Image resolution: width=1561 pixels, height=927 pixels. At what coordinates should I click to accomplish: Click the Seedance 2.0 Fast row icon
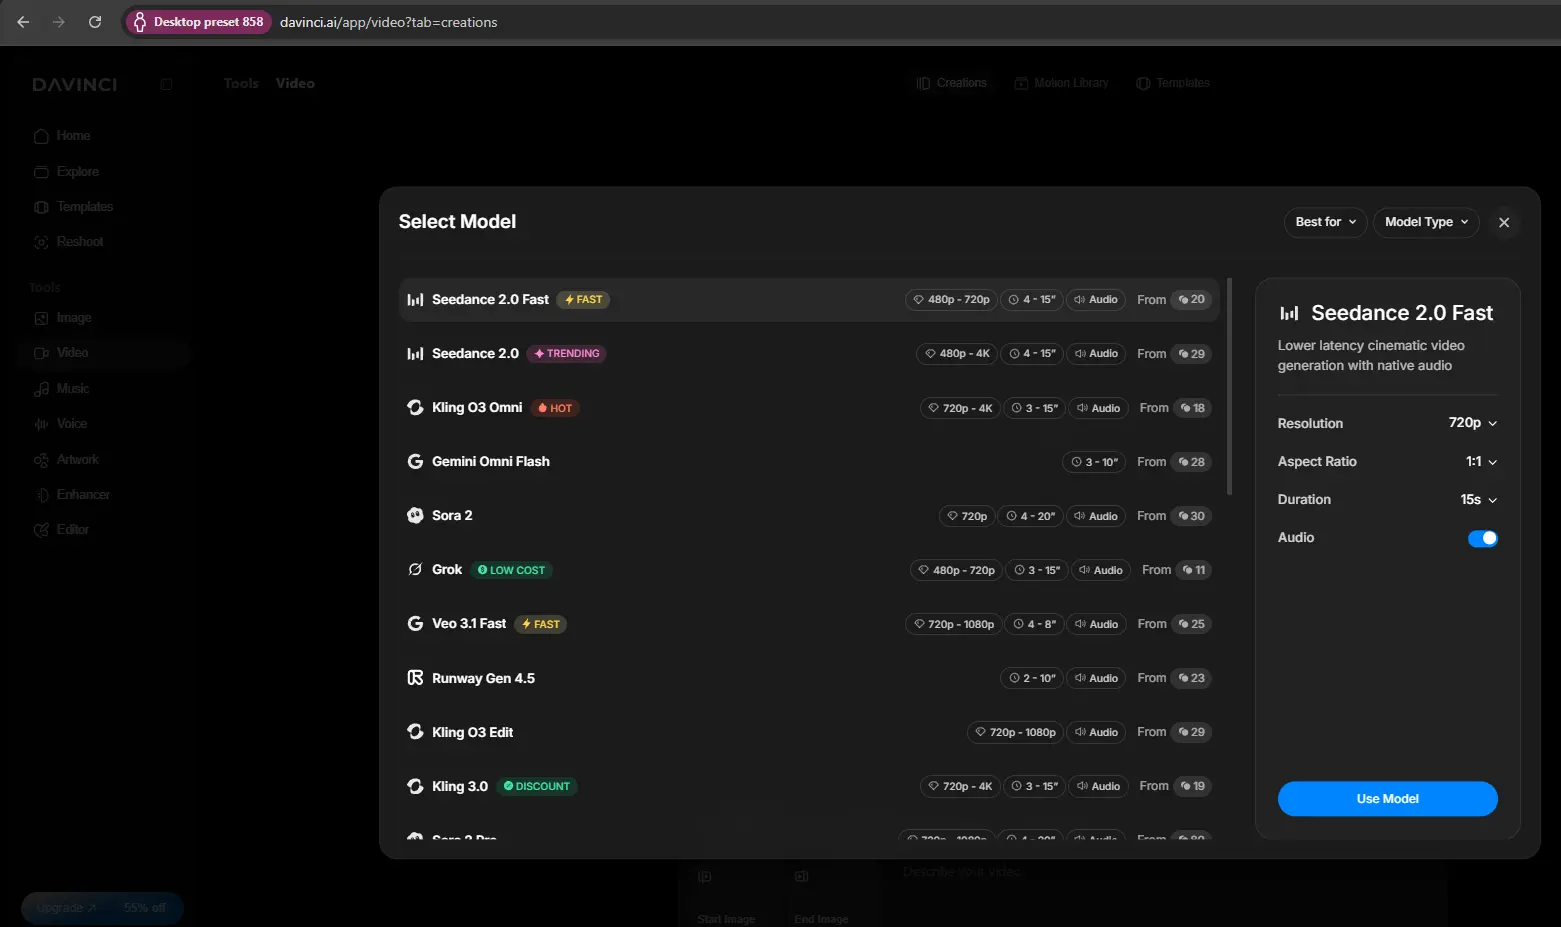[415, 300]
